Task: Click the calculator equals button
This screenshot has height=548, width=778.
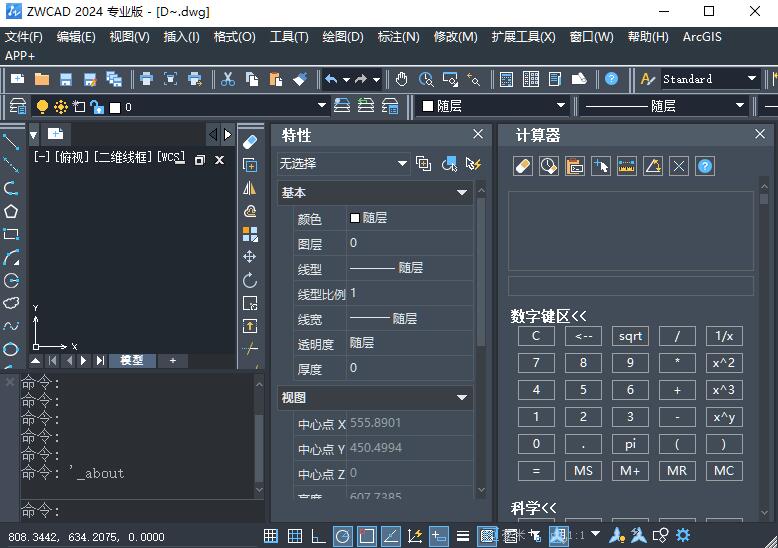Action: pyautogui.click(x=536, y=471)
